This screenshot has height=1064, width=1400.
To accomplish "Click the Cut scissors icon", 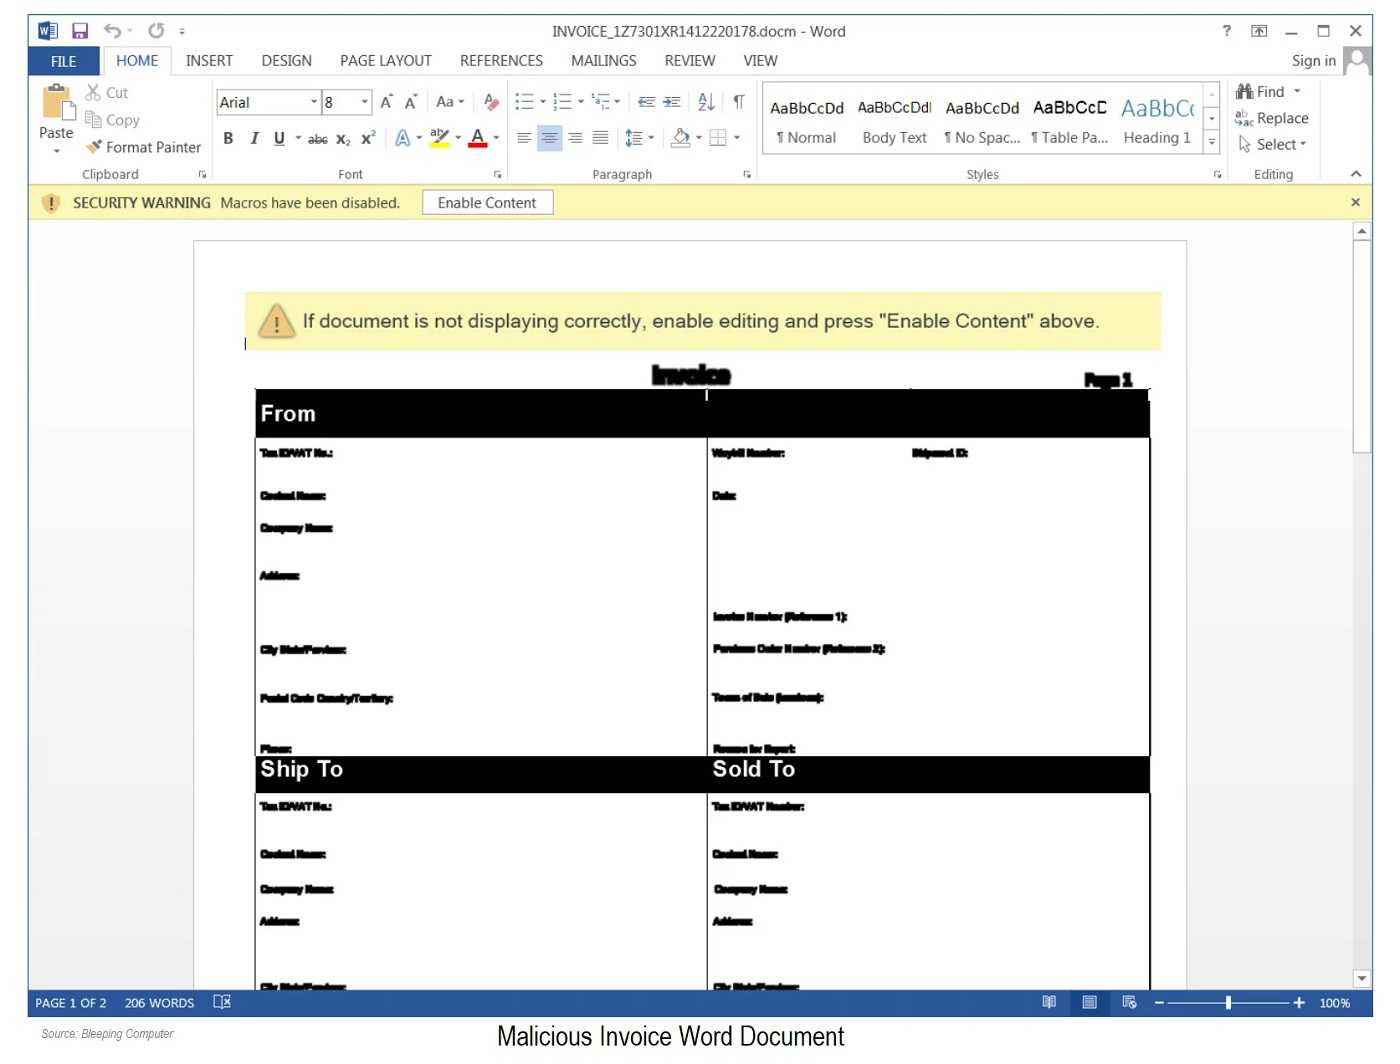I will tap(93, 92).
